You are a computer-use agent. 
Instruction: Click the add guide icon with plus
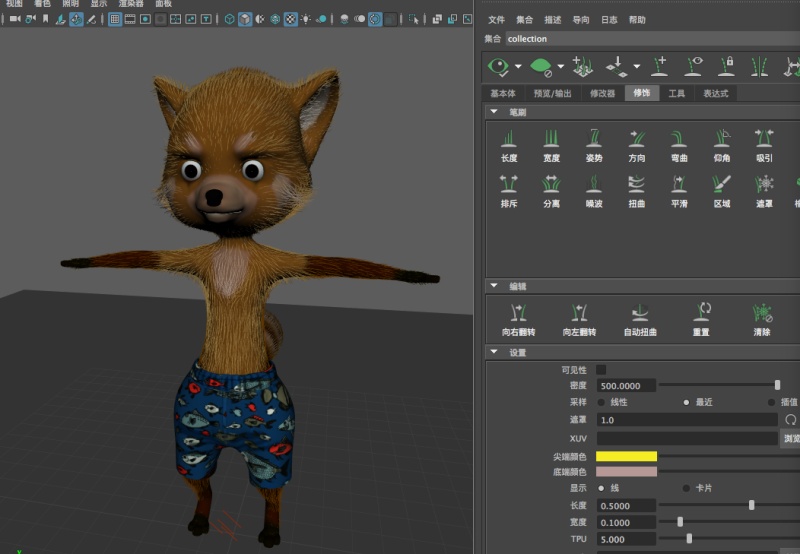(x=660, y=67)
